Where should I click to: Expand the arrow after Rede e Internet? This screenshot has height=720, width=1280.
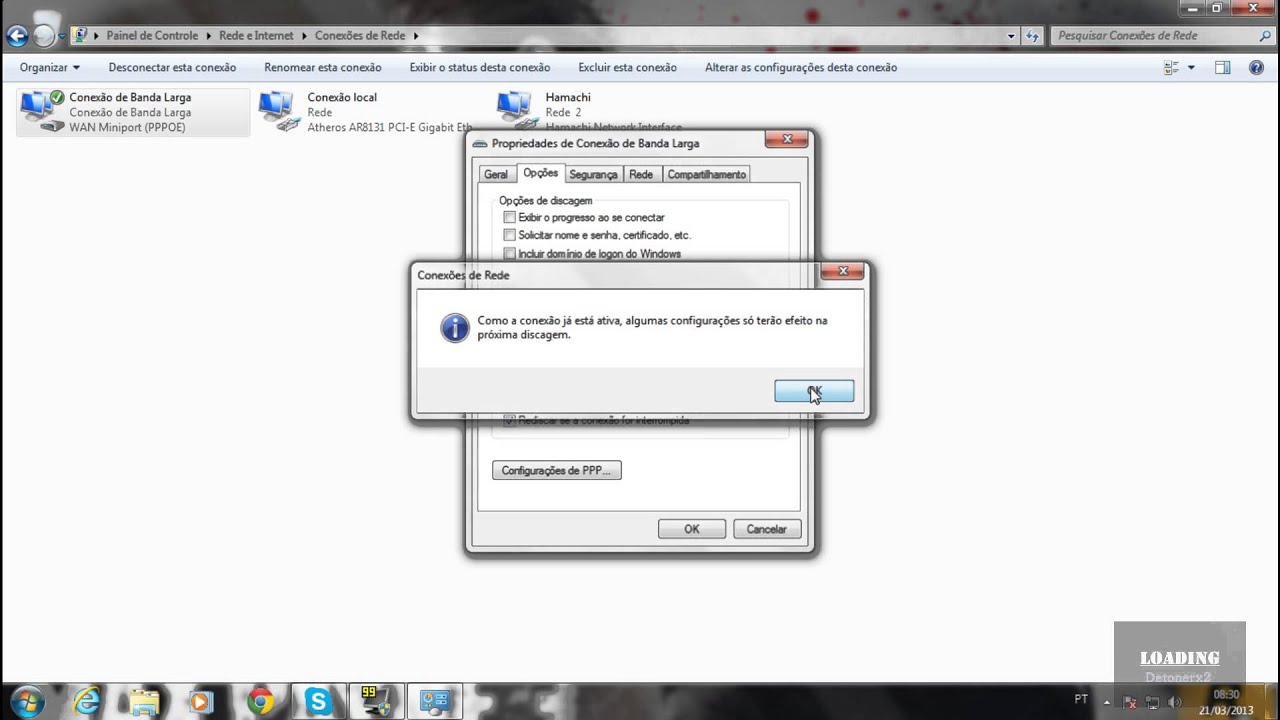point(305,36)
